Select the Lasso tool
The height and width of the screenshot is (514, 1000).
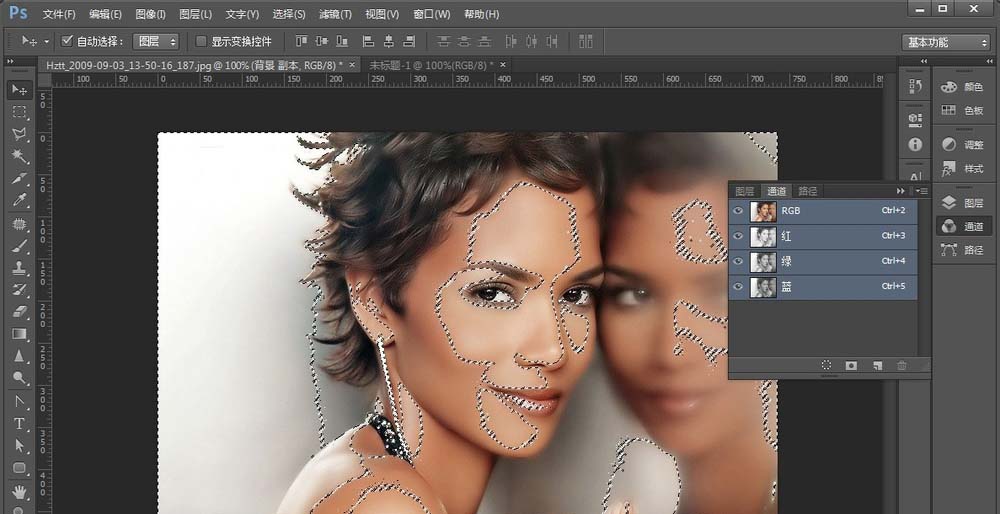(19, 134)
